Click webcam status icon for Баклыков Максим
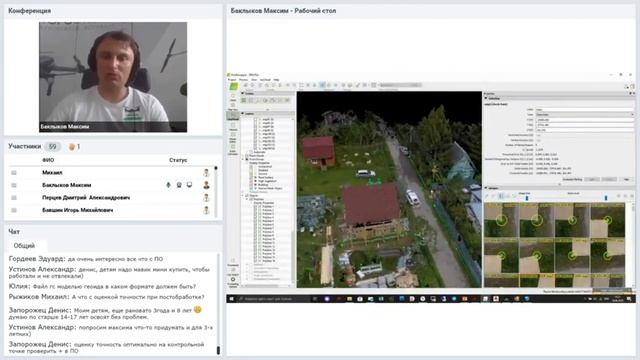This screenshot has width=640, height=360. [179, 185]
